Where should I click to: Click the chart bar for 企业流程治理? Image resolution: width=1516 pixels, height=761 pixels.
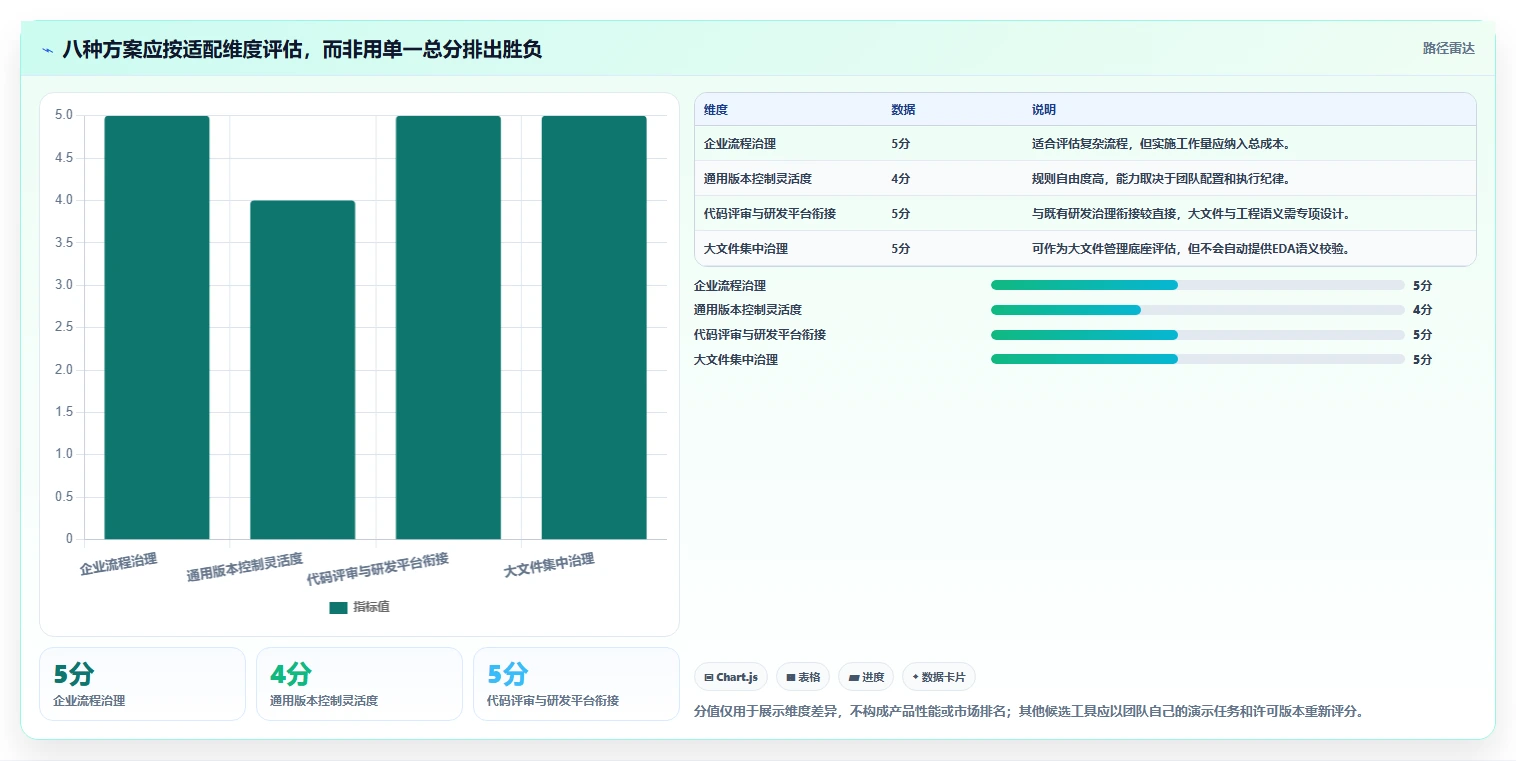pyautogui.click(x=157, y=327)
